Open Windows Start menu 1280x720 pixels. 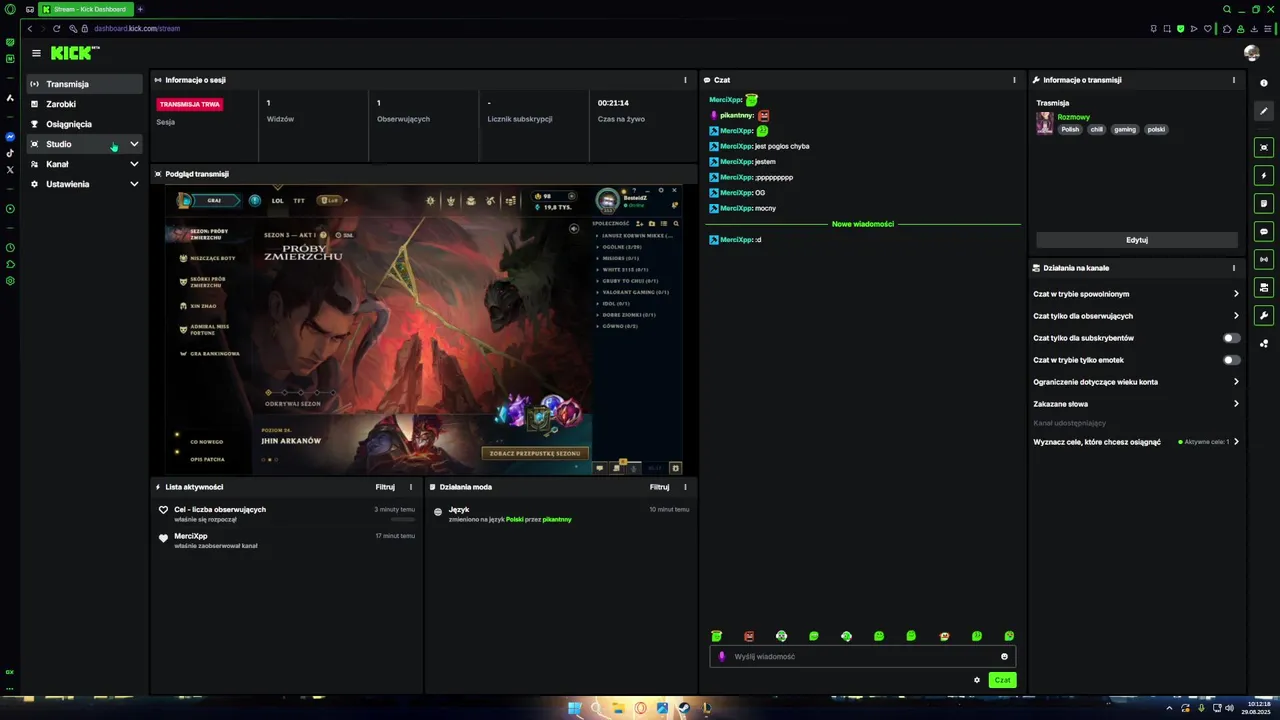pos(574,708)
